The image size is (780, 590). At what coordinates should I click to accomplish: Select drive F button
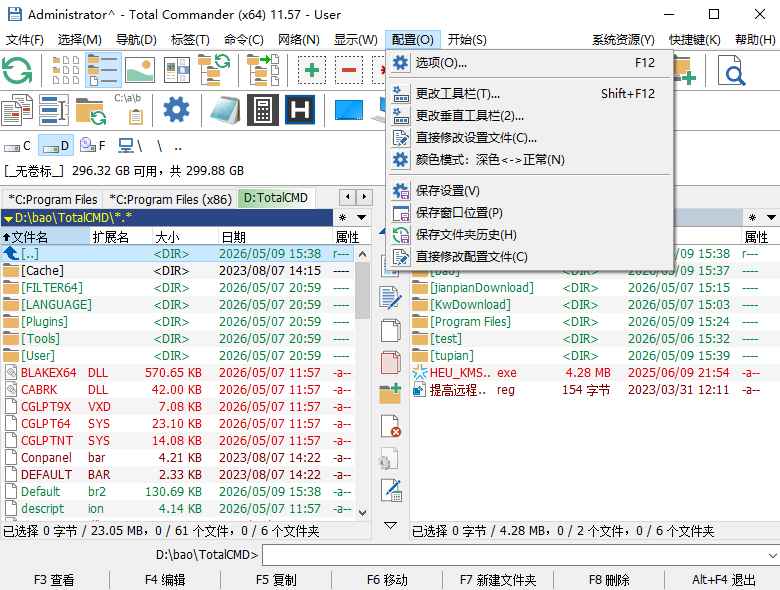click(93, 146)
